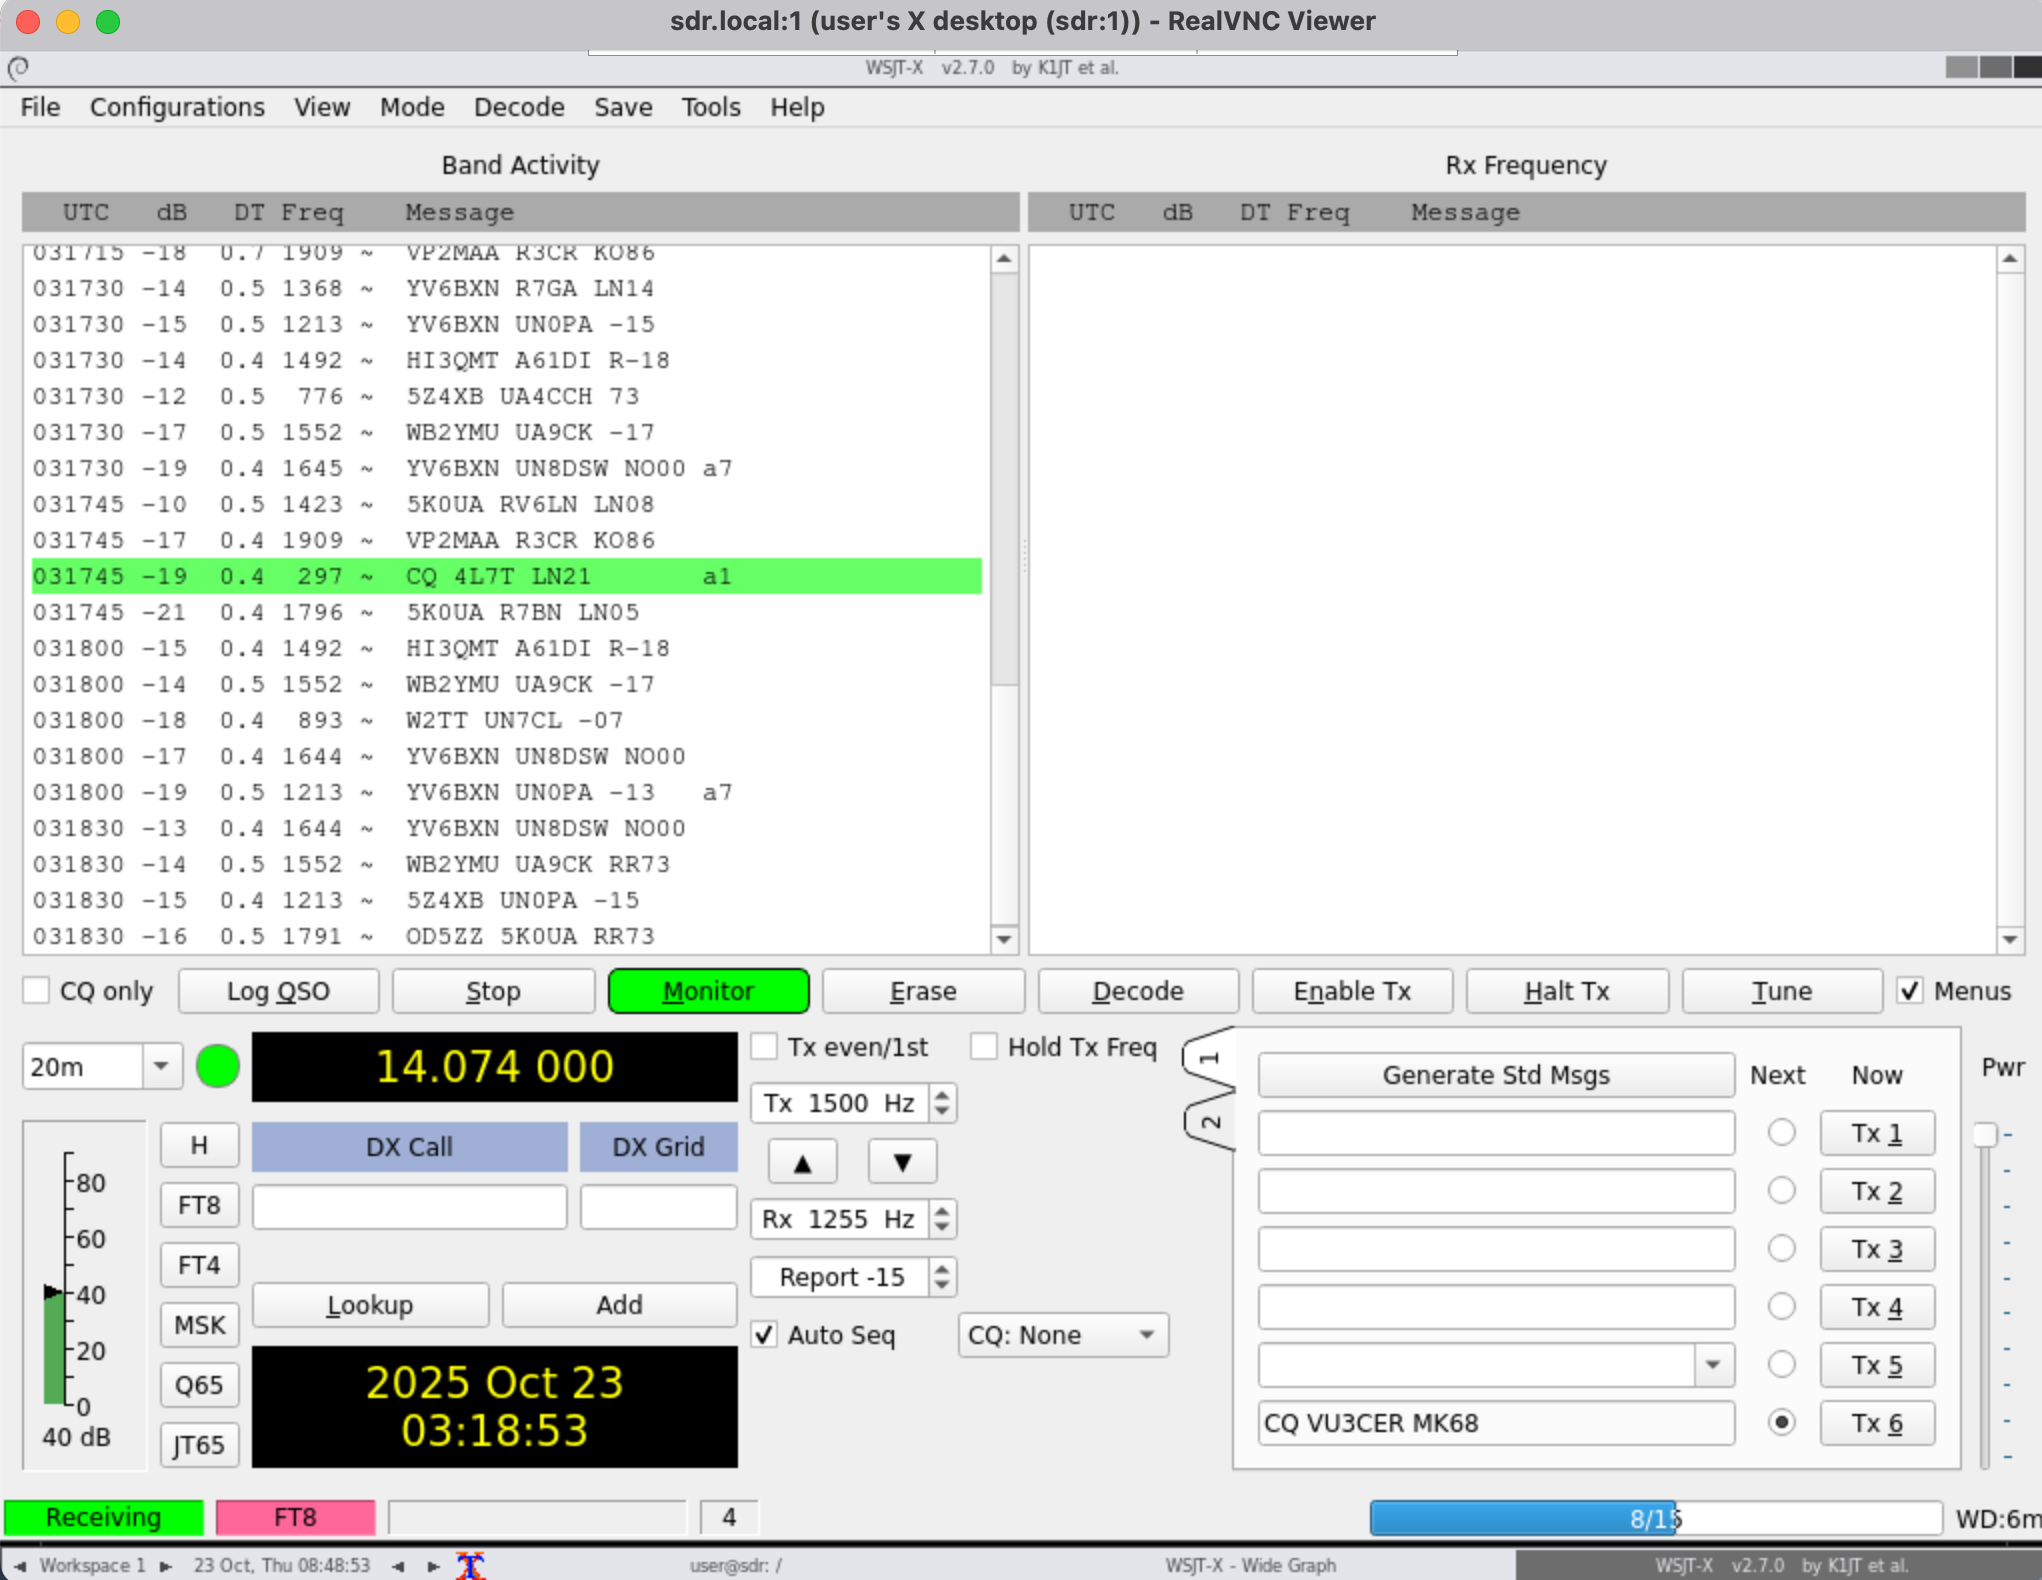Switch to message tab 2

pos(1210,1121)
